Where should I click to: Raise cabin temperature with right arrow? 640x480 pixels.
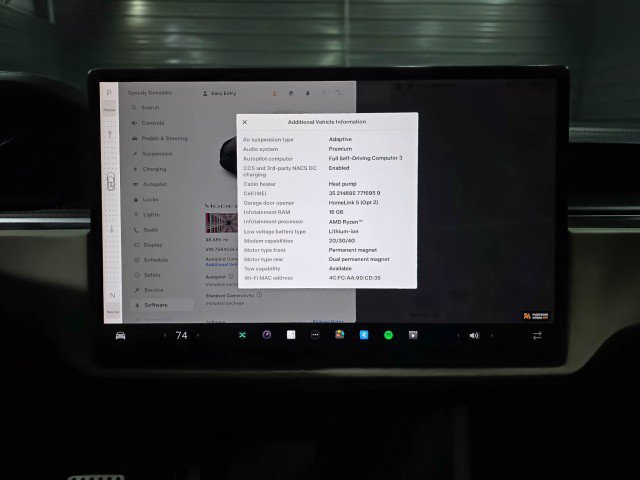point(198,336)
